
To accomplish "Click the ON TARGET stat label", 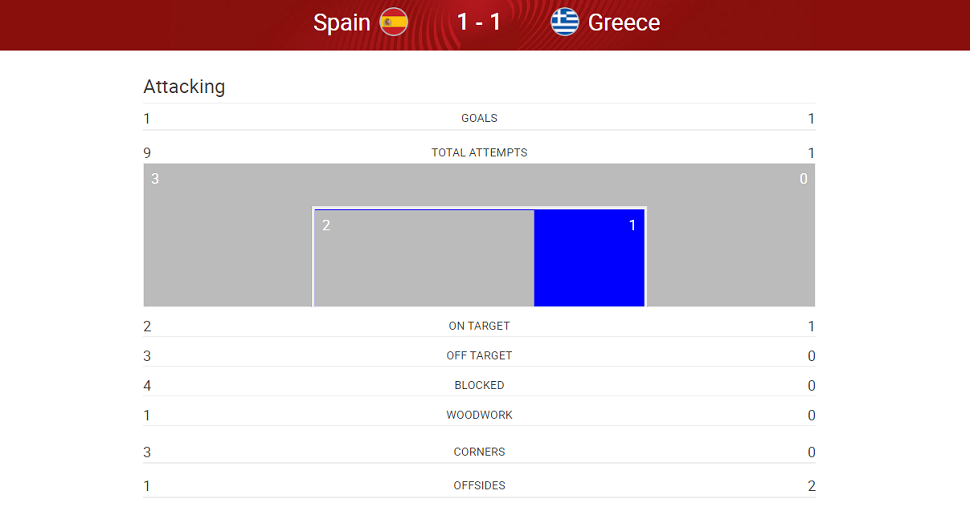I will (479, 326).
